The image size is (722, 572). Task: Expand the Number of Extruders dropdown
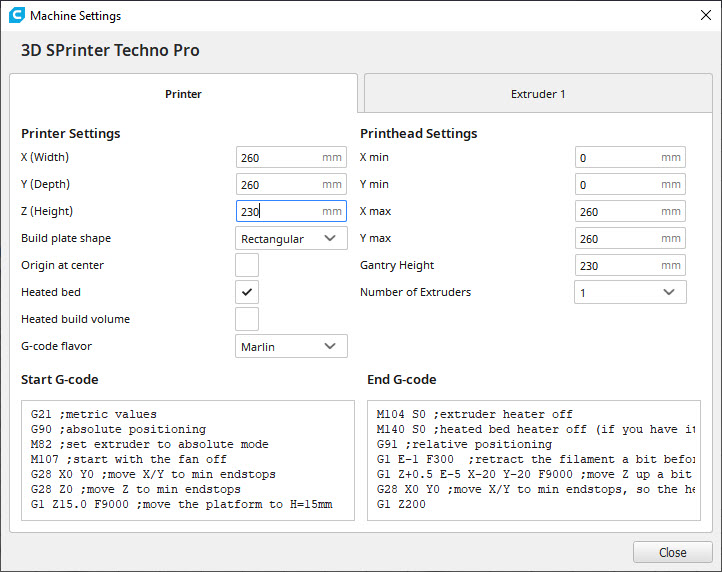(x=630, y=292)
